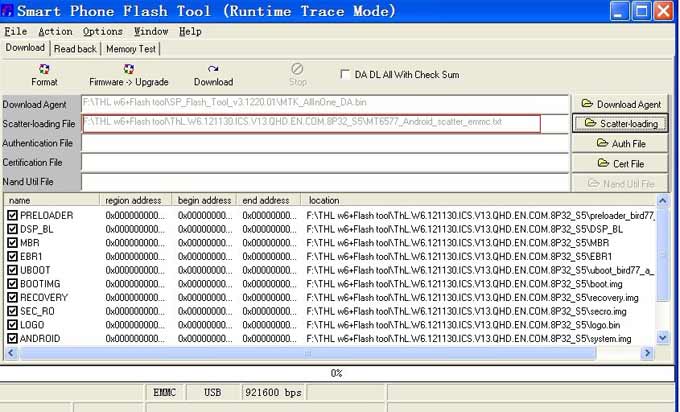Click the system.img location cell
The height and width of the screenshot is (412, 680).
469,339
